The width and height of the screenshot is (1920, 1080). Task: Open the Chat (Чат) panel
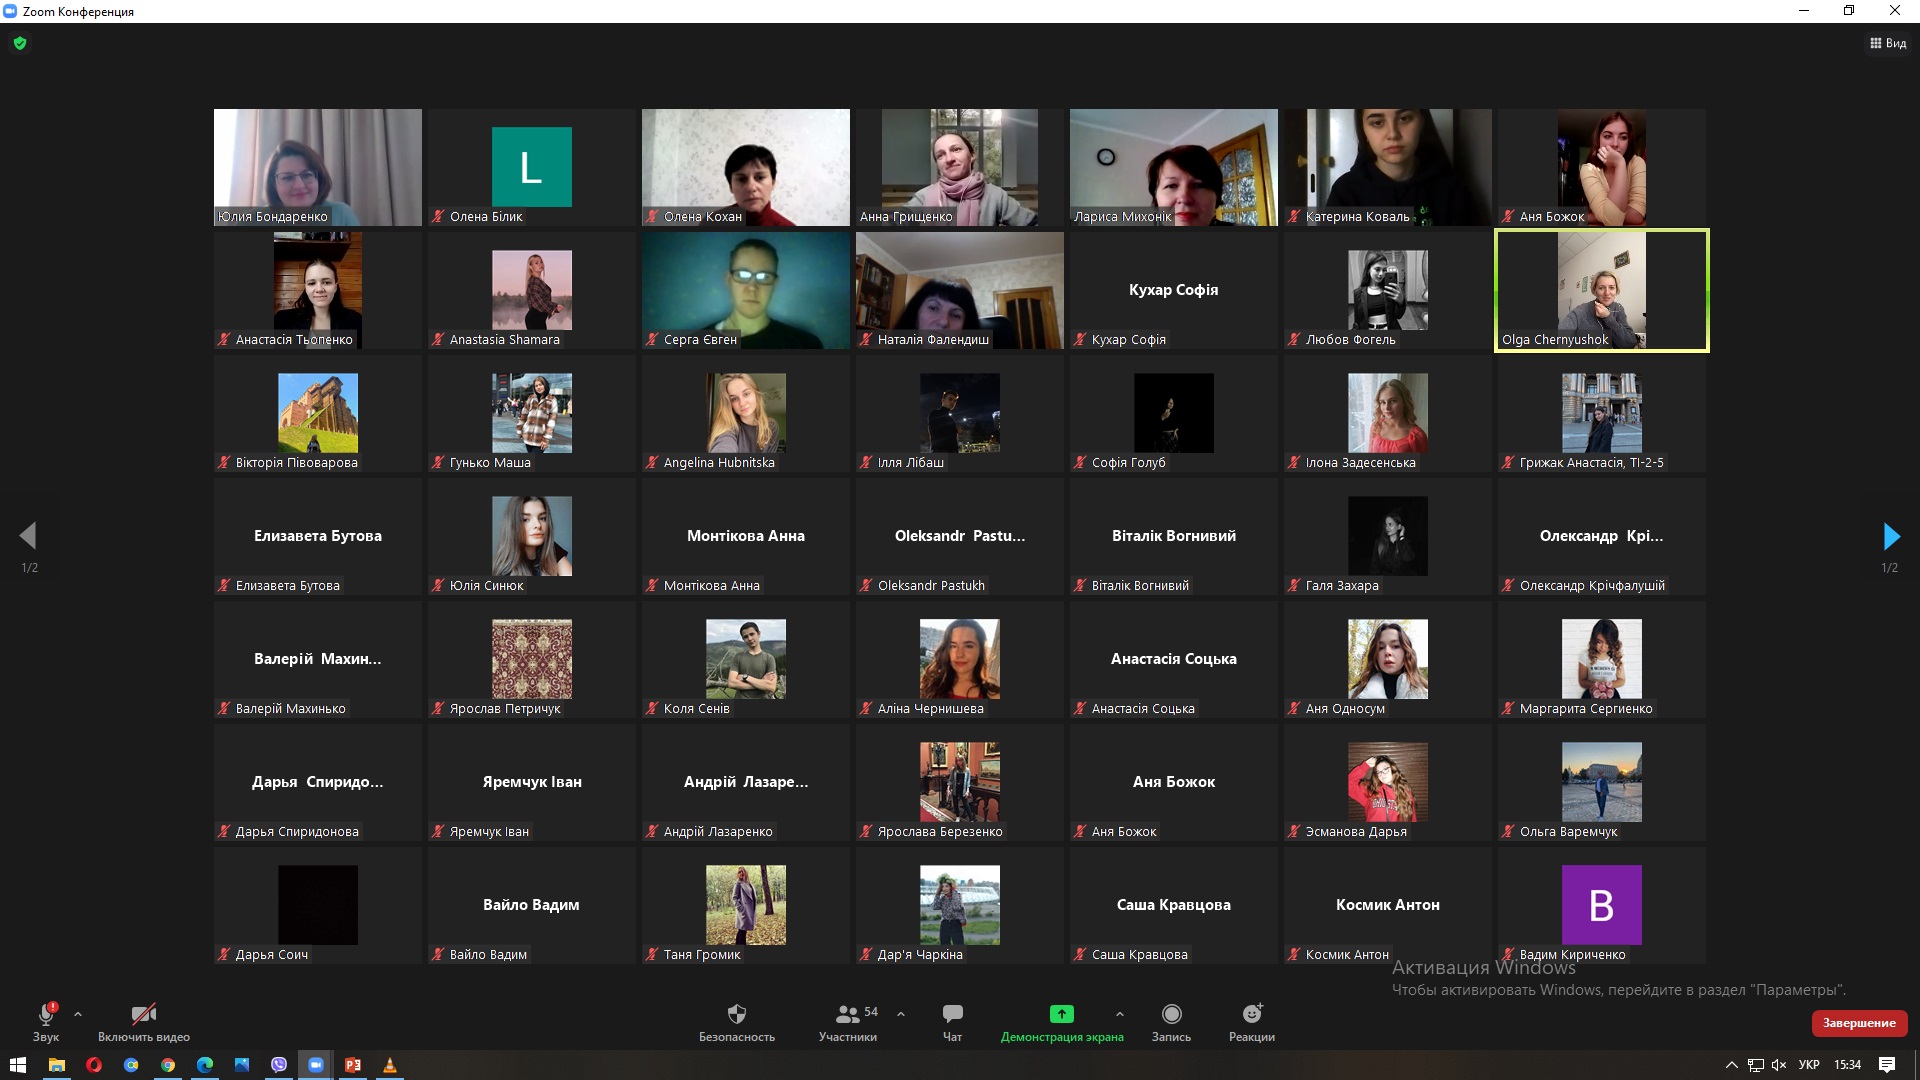click(x=952, y=1014)
